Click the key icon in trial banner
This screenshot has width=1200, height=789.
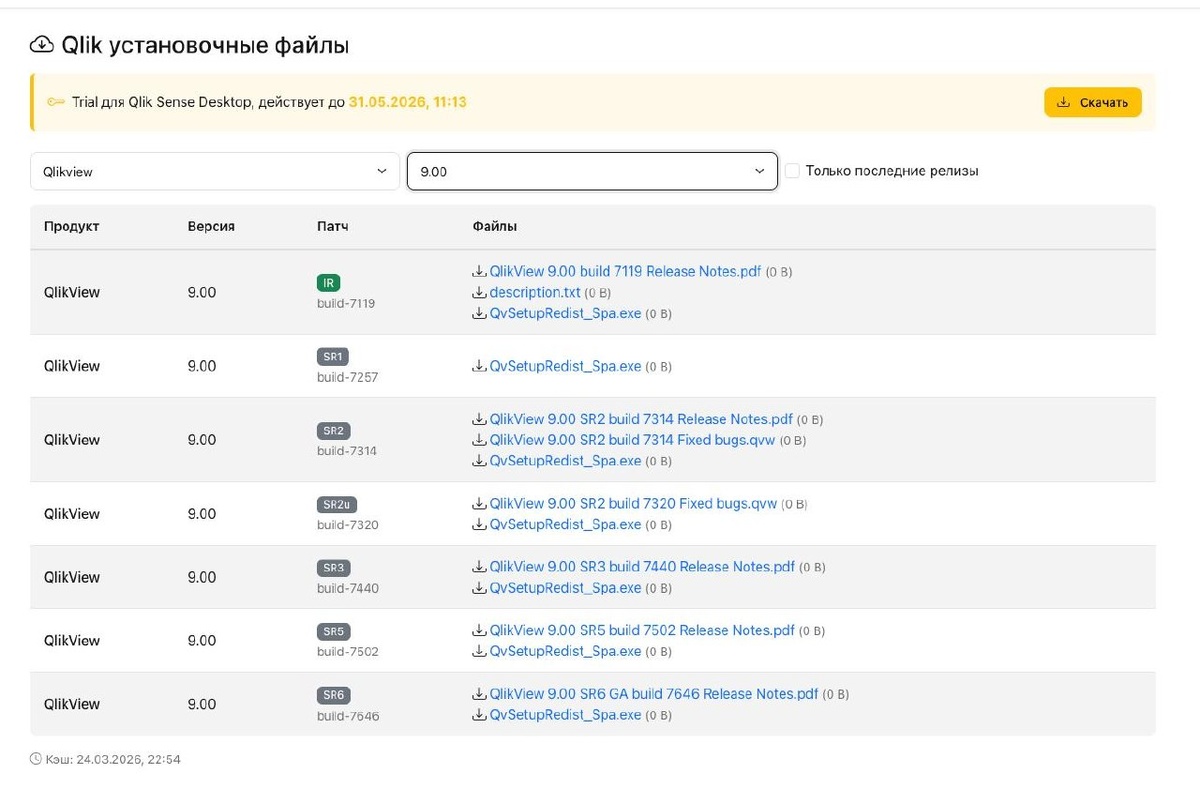(56, 102)
